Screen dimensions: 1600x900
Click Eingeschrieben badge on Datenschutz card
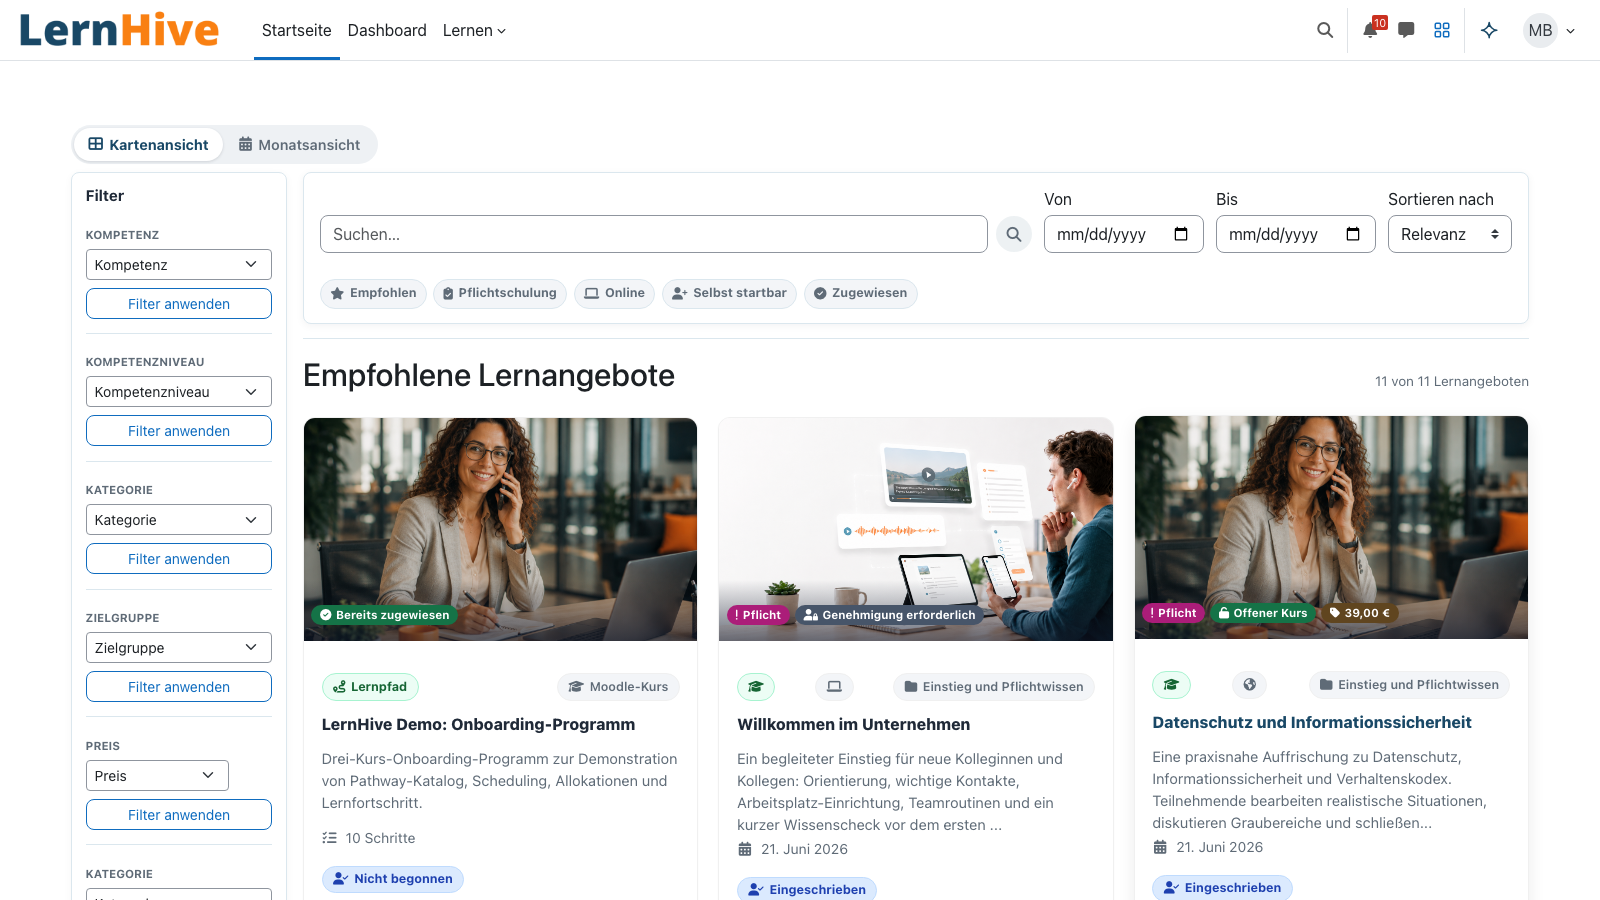pos(1222,888)
